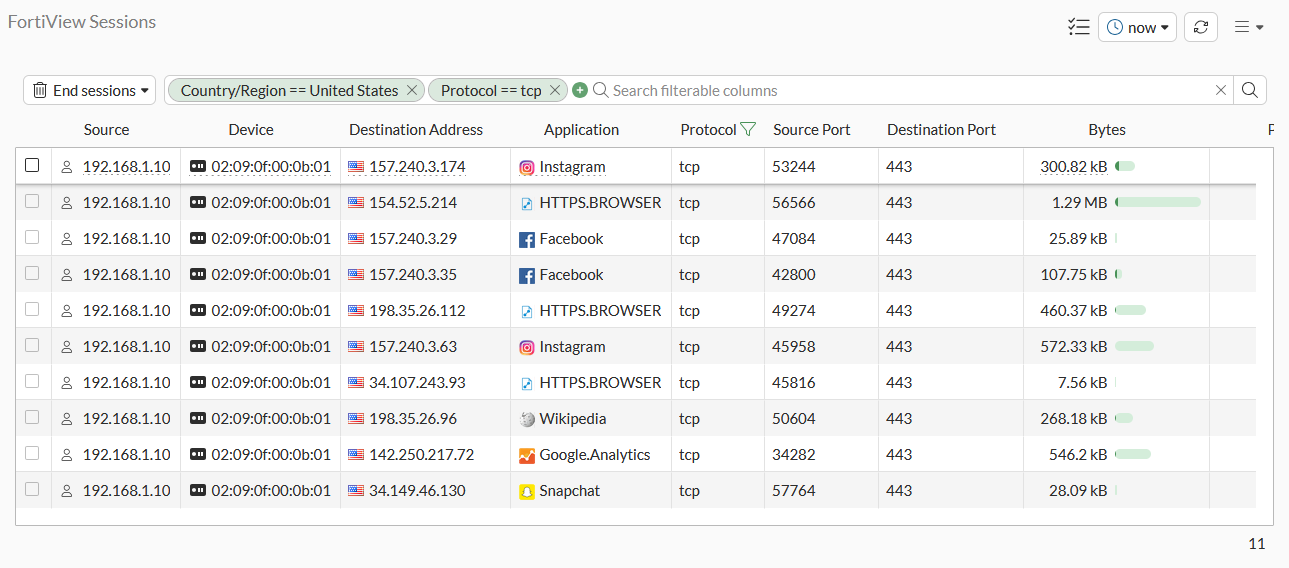Click the checklist view icon
The image size is (1289, 568).
point(1078,27)
